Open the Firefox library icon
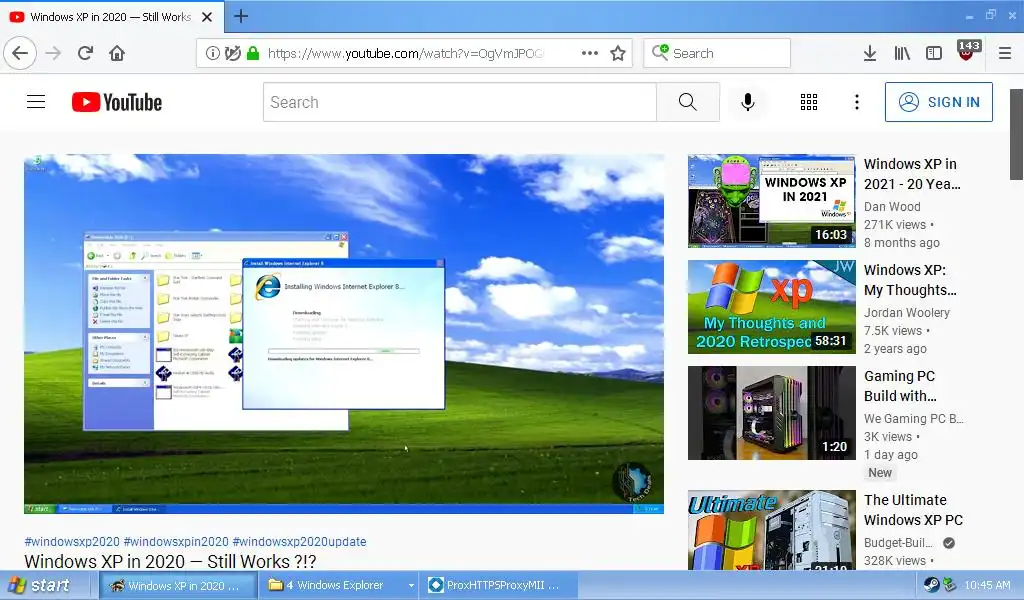The width and height of the screenshot is (1024, 600). point(902,54)
